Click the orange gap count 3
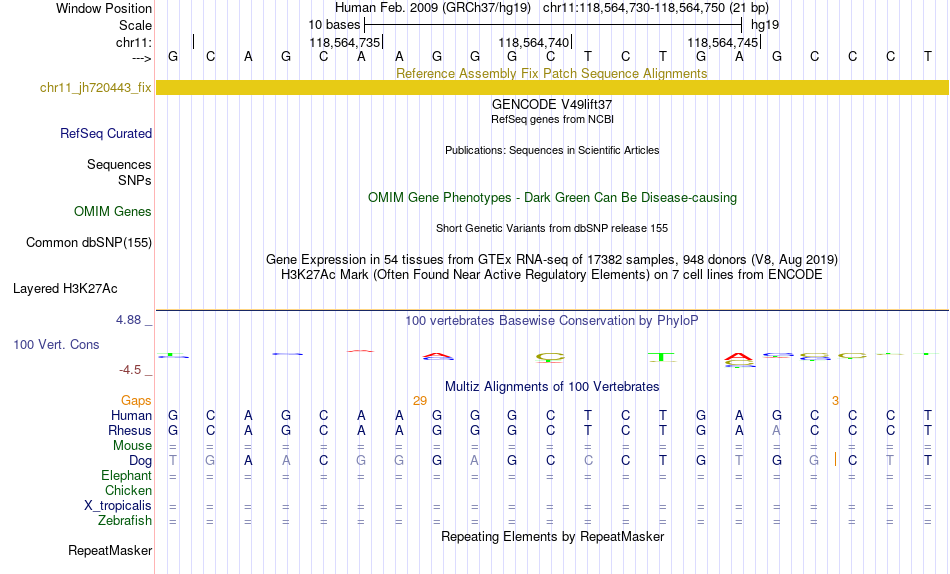The height and width of the screenshot is (574, 950). [835, 401]
